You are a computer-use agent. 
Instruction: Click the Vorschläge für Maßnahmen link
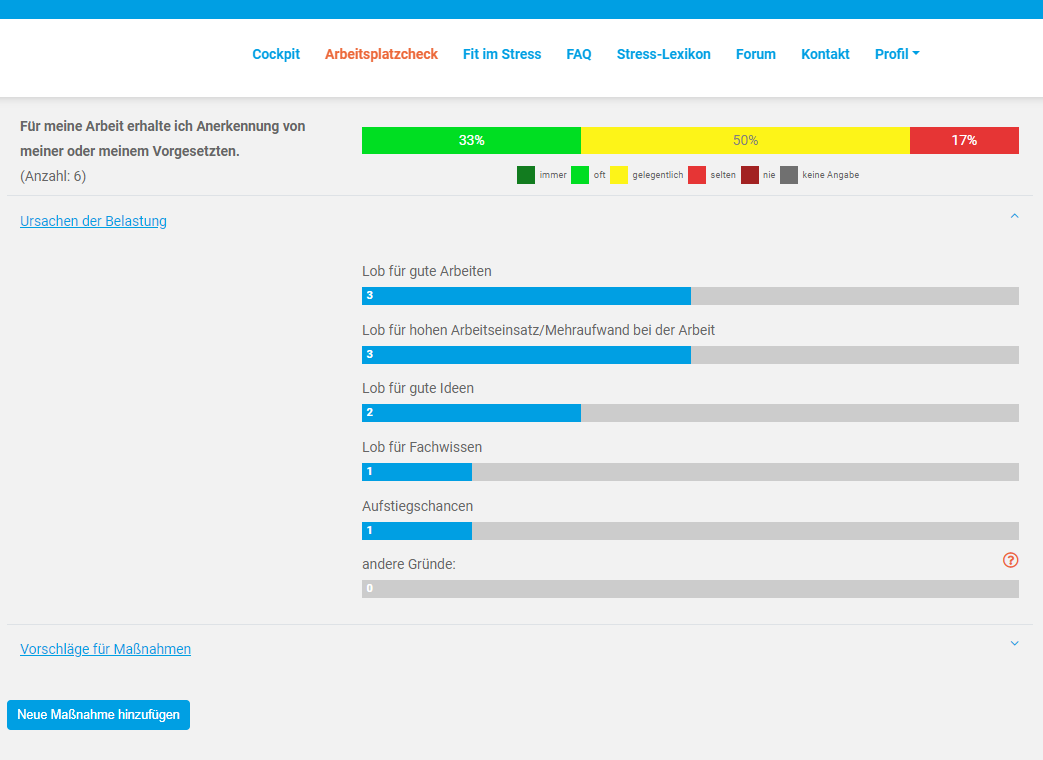pyautogui.click(x=105, y=649)
